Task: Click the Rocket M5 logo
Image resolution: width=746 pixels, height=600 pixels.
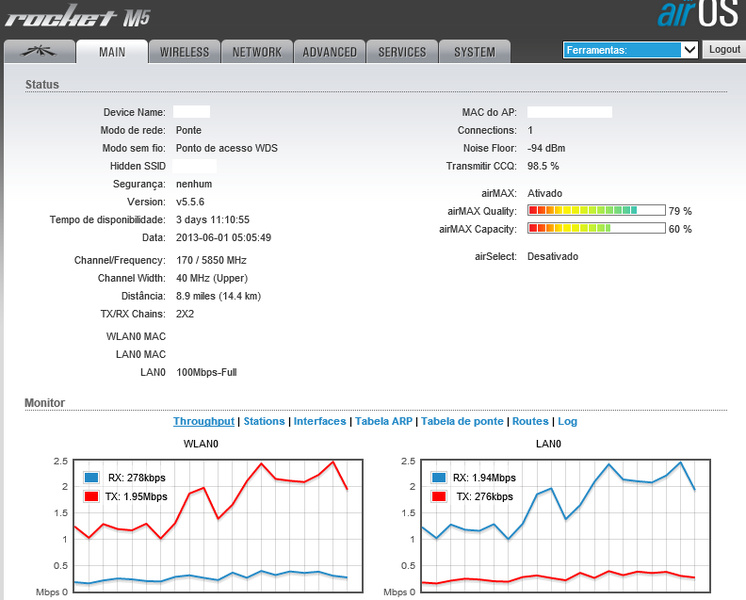Action: (x=78, y=16)
